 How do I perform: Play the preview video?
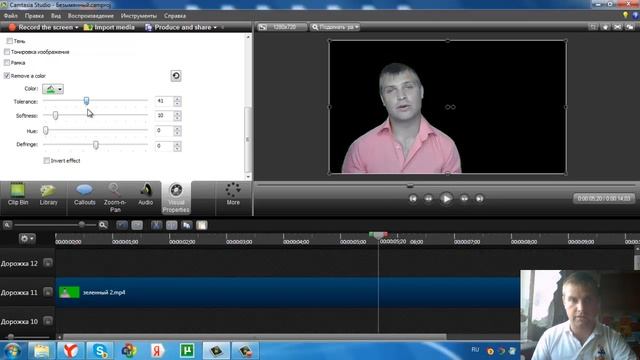click(446, 199)
